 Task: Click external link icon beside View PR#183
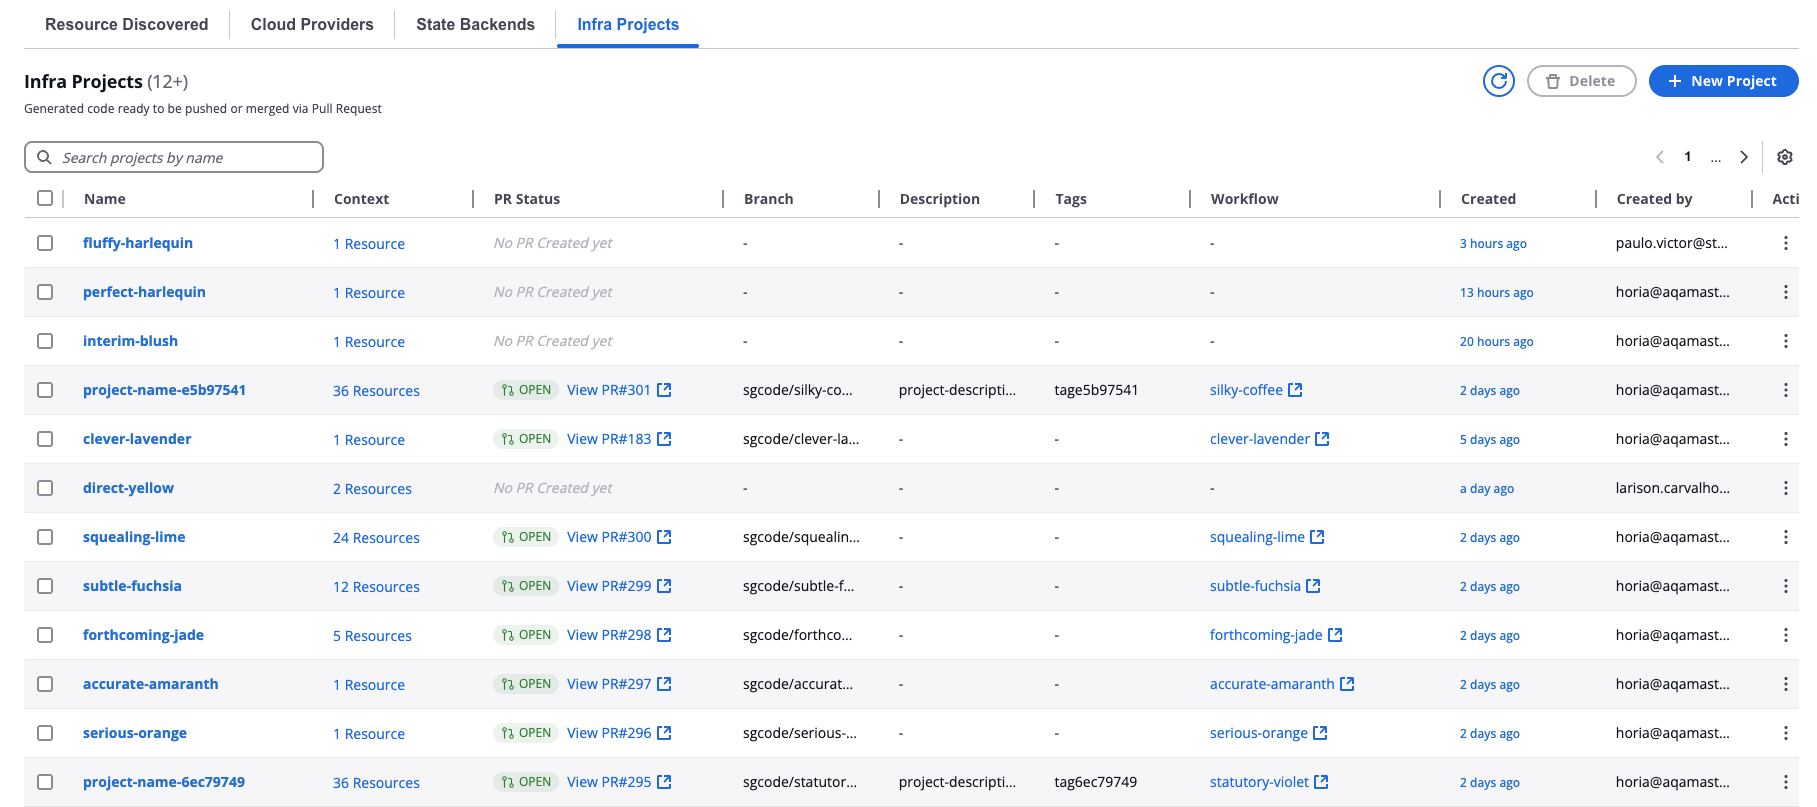pos(664,439)
